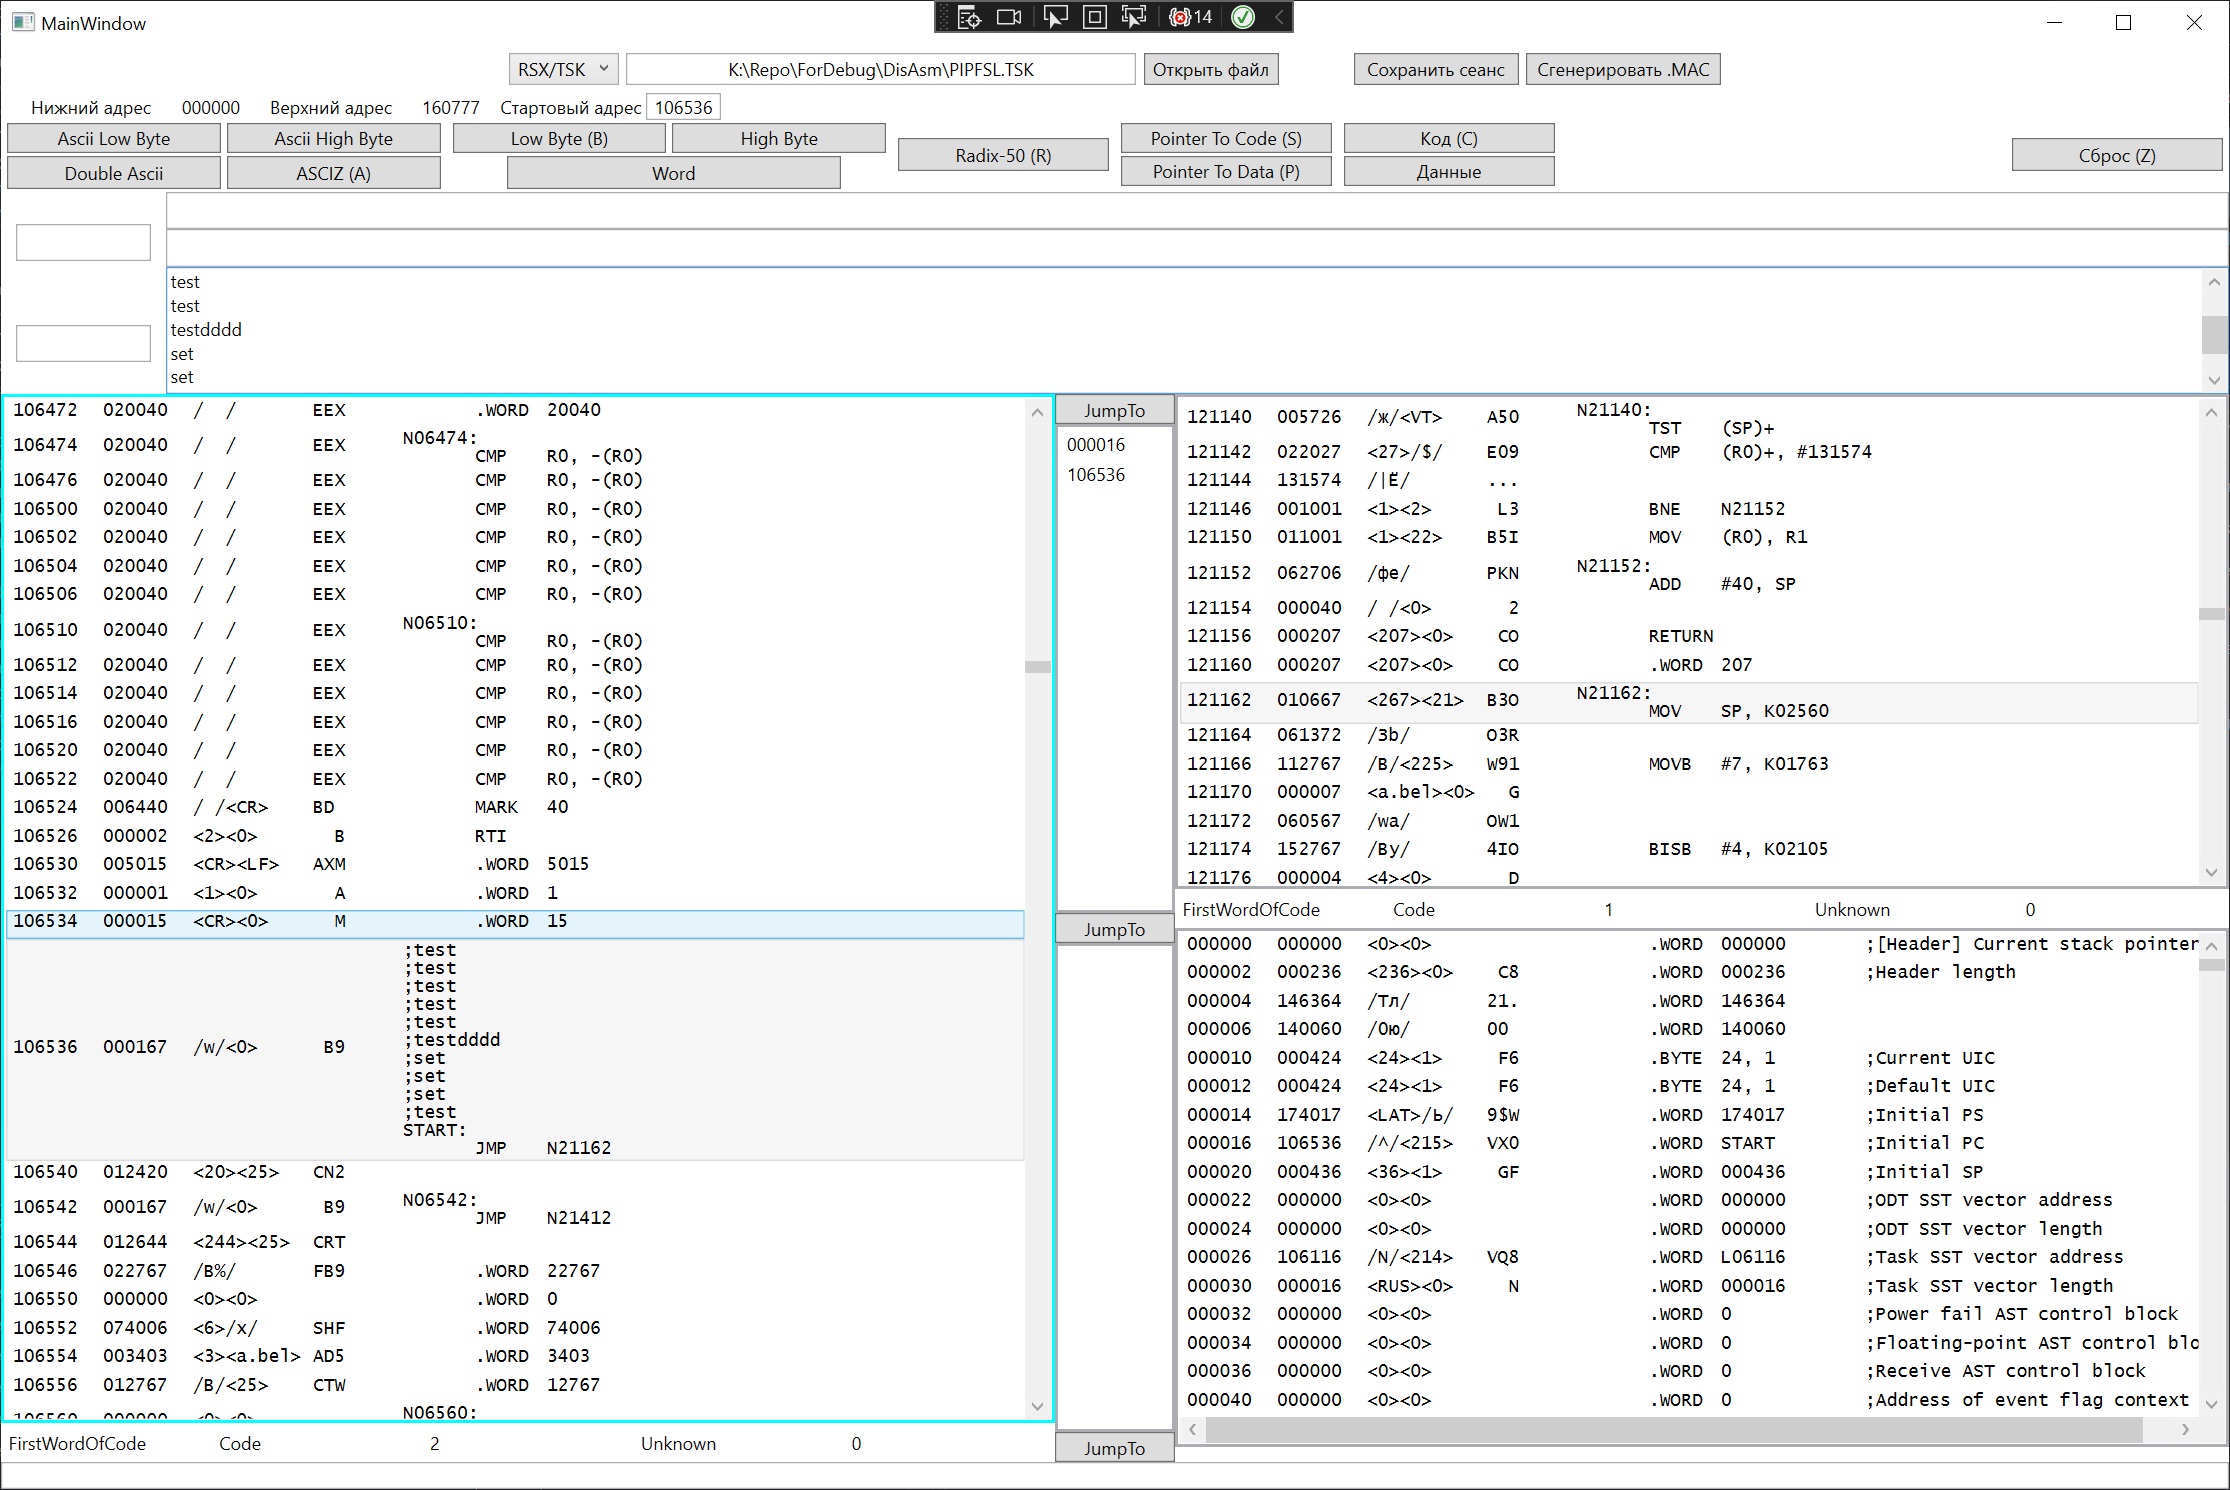Enable Track Focused Element icon

coord(1134,17)
